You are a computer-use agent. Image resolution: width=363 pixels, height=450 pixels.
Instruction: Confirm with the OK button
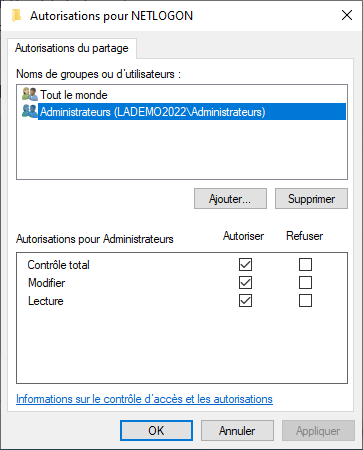pyautogui.click(x=156, y=431)
